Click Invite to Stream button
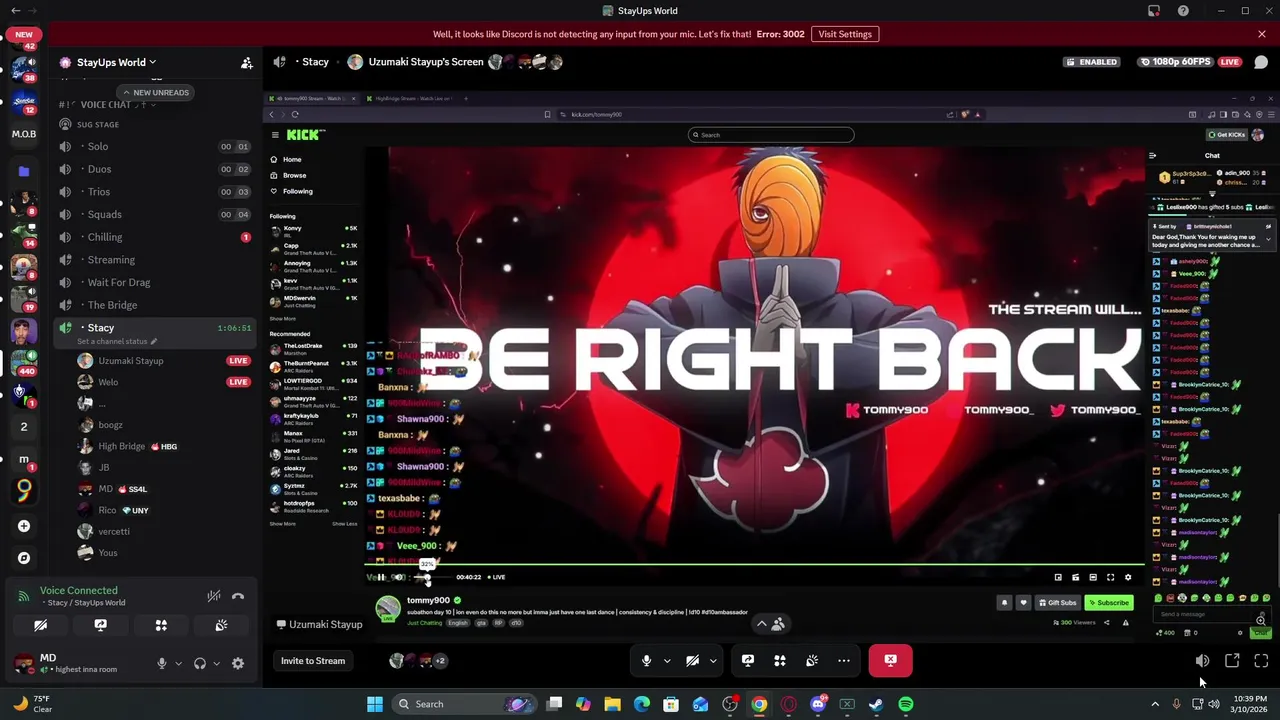The height and width of the screenshot is (720, 1280). 313,660
